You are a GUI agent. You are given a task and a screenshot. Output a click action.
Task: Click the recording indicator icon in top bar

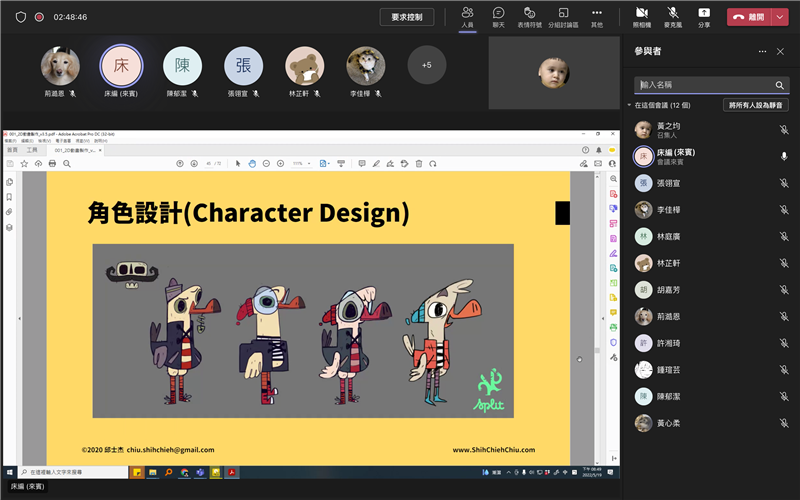39,17
